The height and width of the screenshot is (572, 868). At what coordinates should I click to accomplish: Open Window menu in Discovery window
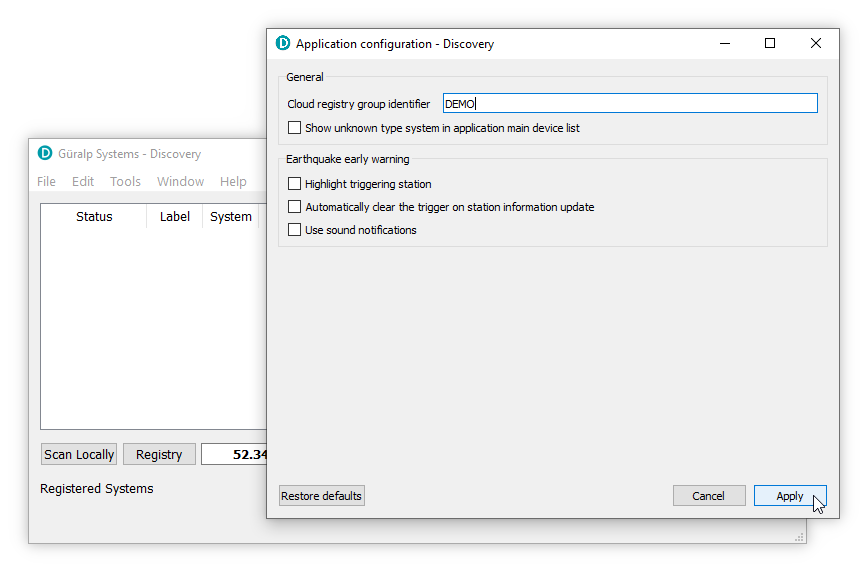(180, 182)
